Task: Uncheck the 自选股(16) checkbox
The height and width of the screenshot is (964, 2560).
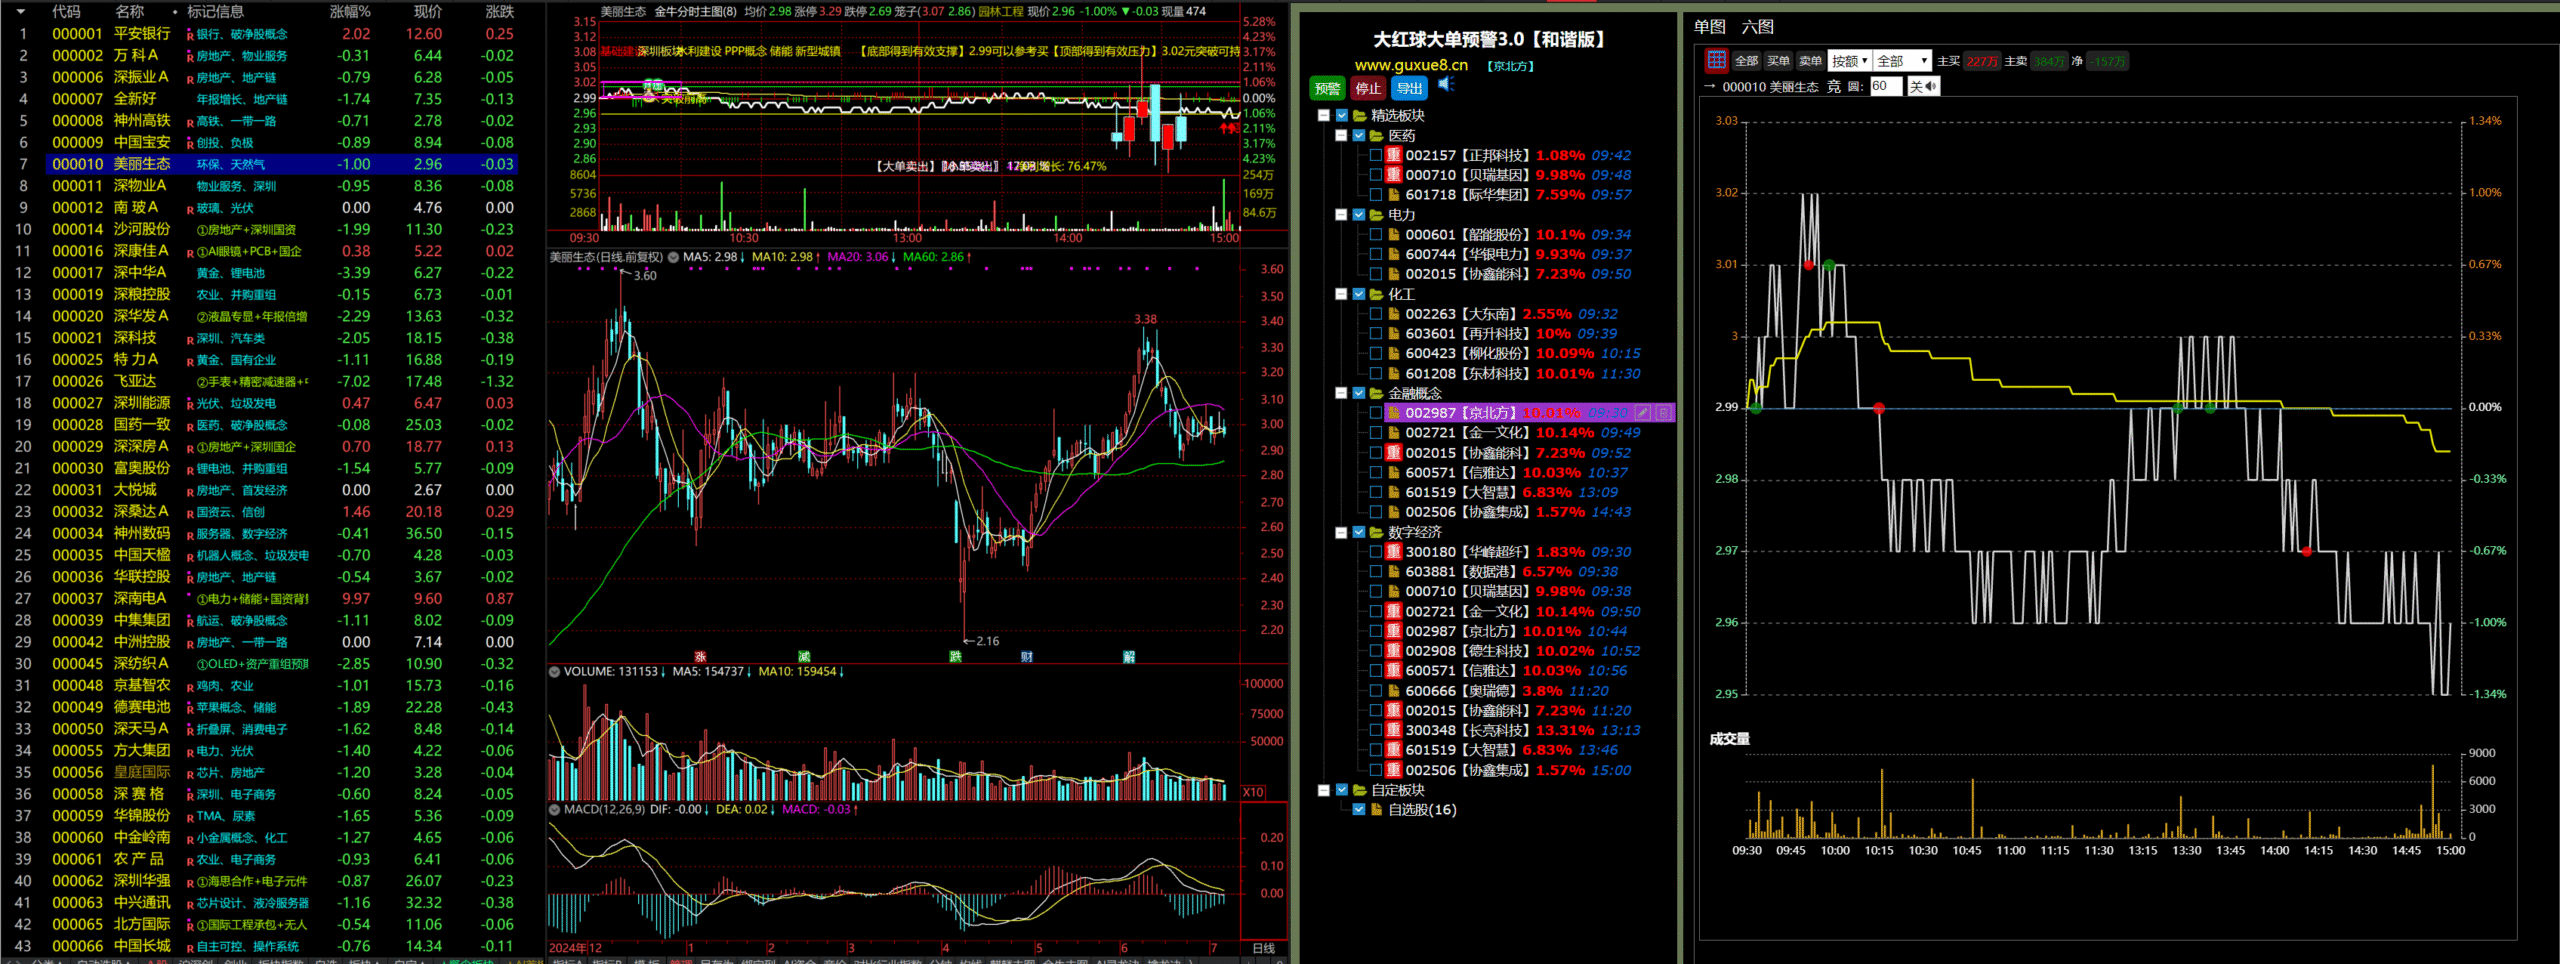Action: point(1359,810)
